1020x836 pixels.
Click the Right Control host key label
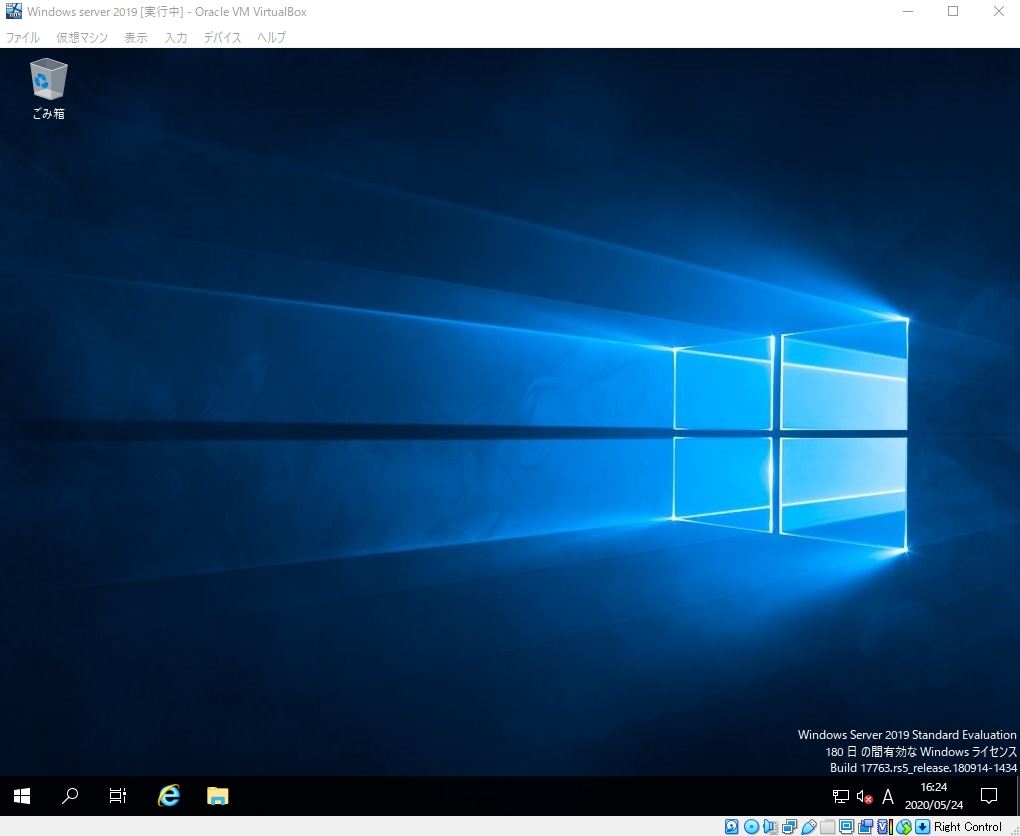967,827
